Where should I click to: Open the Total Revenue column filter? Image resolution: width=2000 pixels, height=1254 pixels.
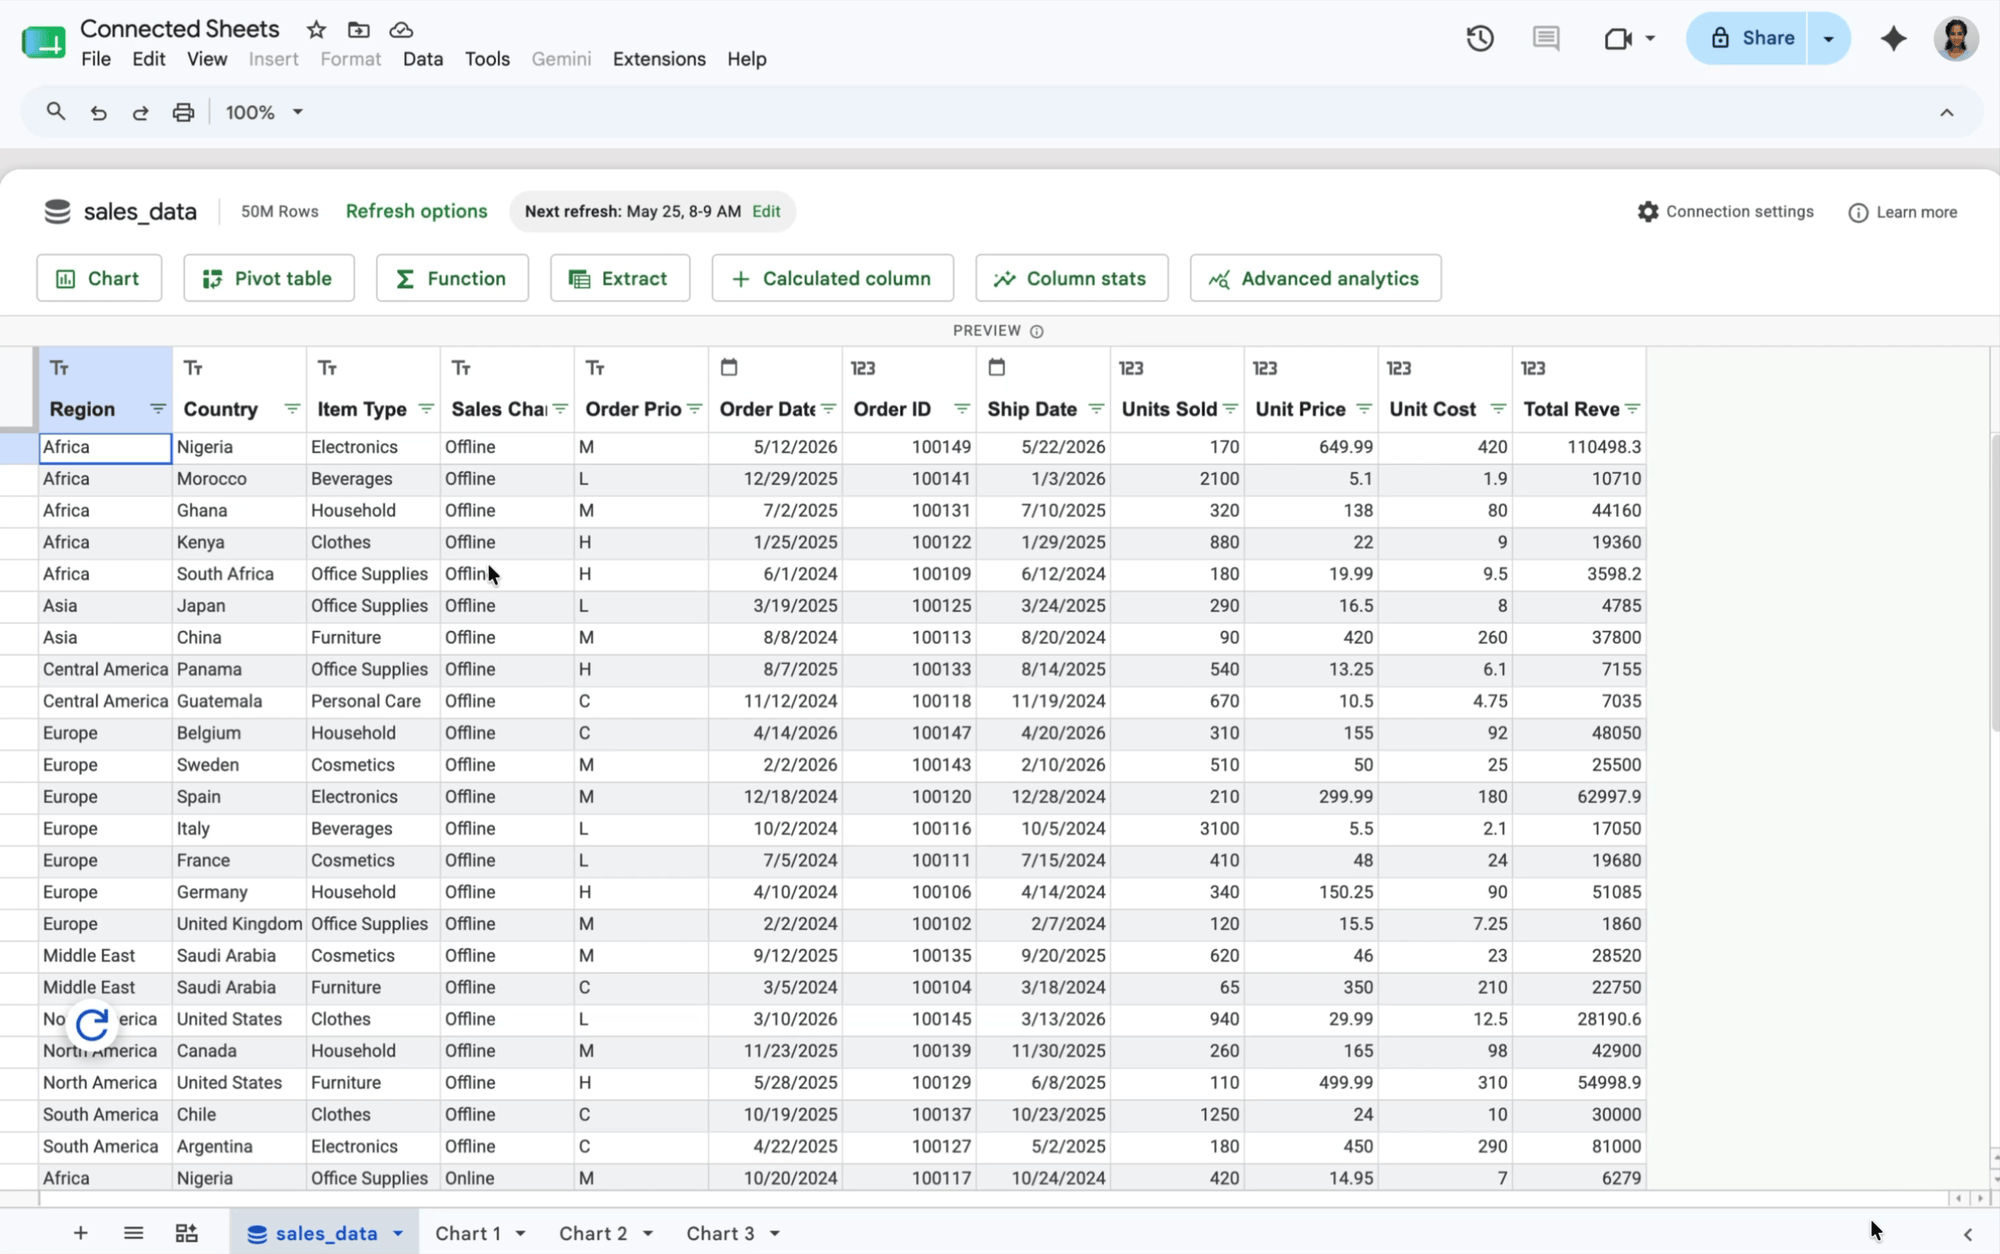coord(1632,409)
